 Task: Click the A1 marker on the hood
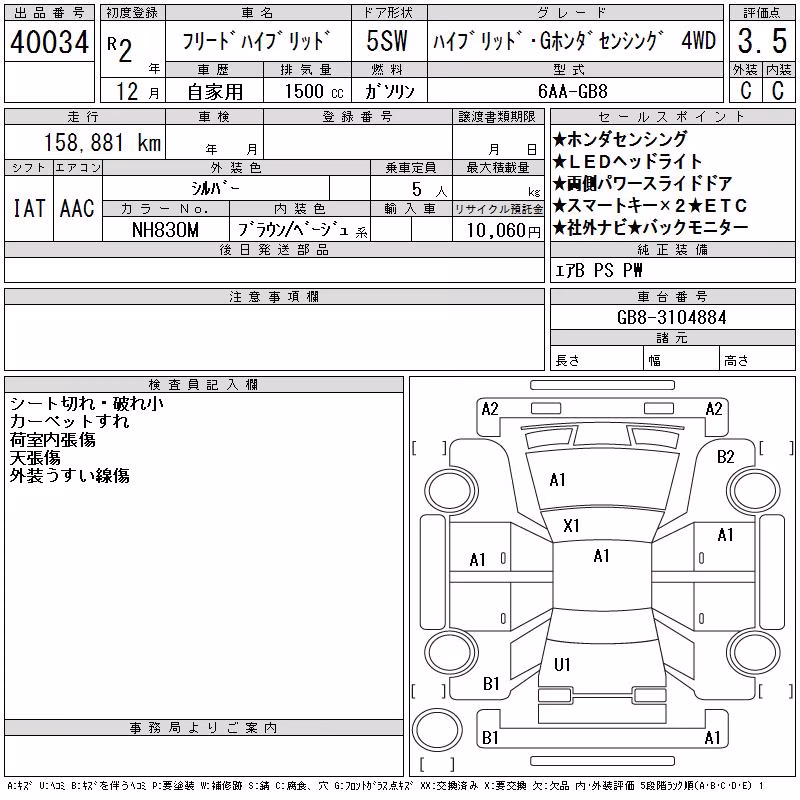coord(557,480)
